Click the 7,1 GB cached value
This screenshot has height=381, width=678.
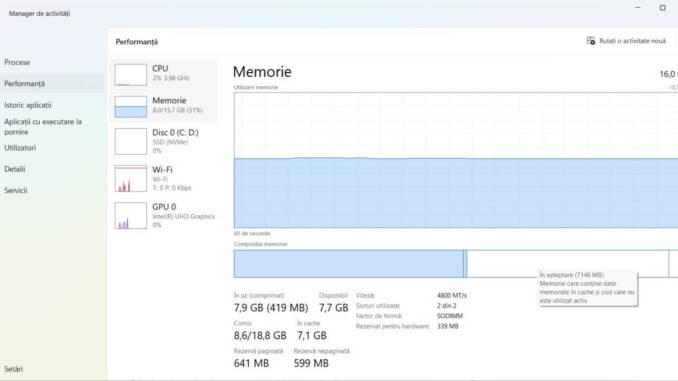(312, 335)
